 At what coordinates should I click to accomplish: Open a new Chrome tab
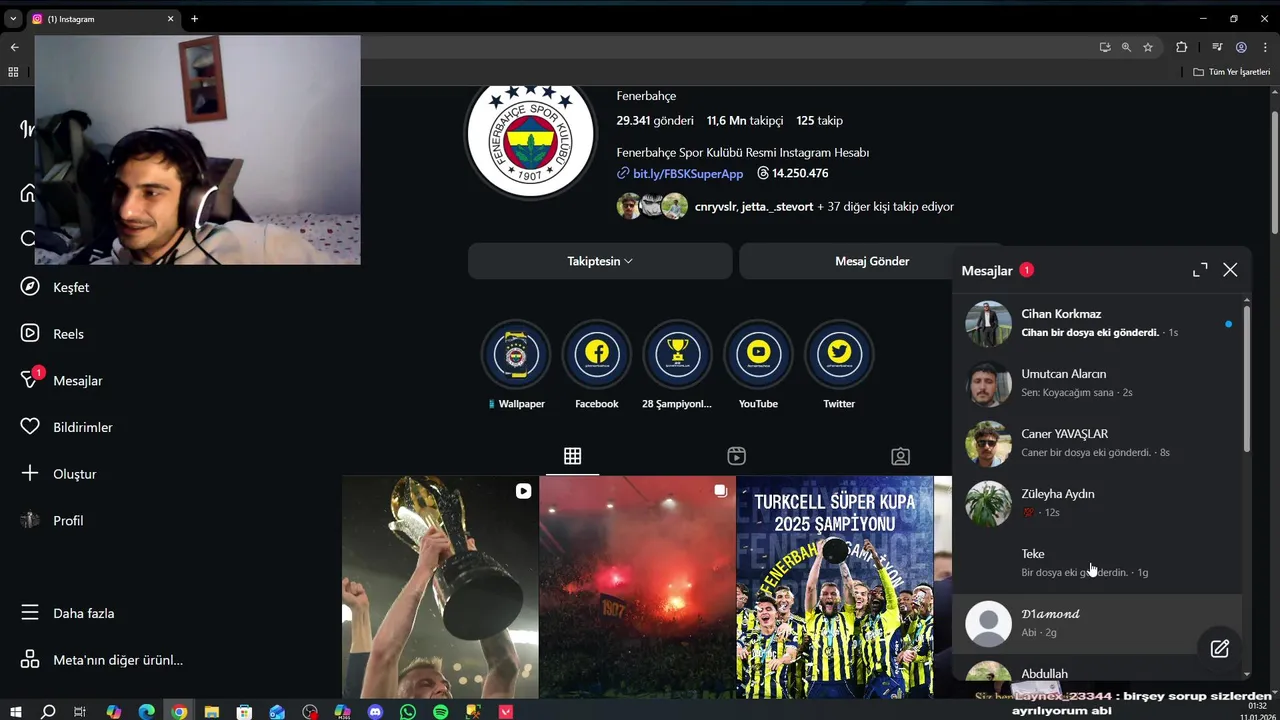pyautogui.click(x=195, y=19)
